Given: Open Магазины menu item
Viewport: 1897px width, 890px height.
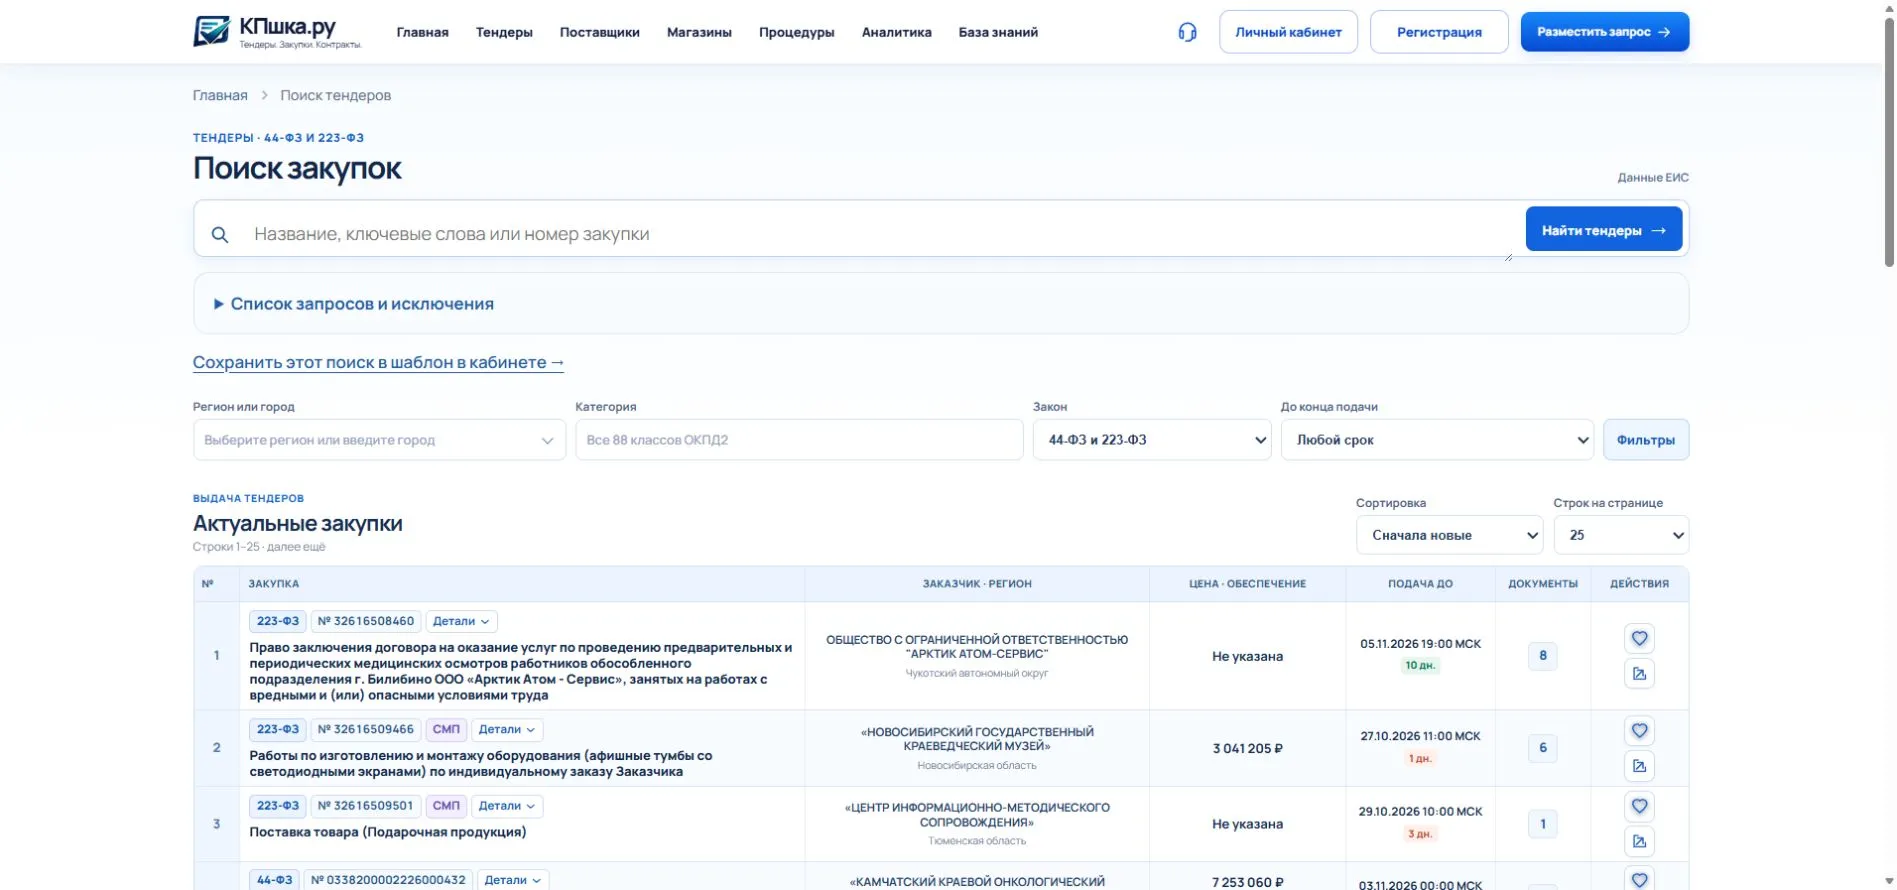Looking at the screenshot, I should [699, 32].
